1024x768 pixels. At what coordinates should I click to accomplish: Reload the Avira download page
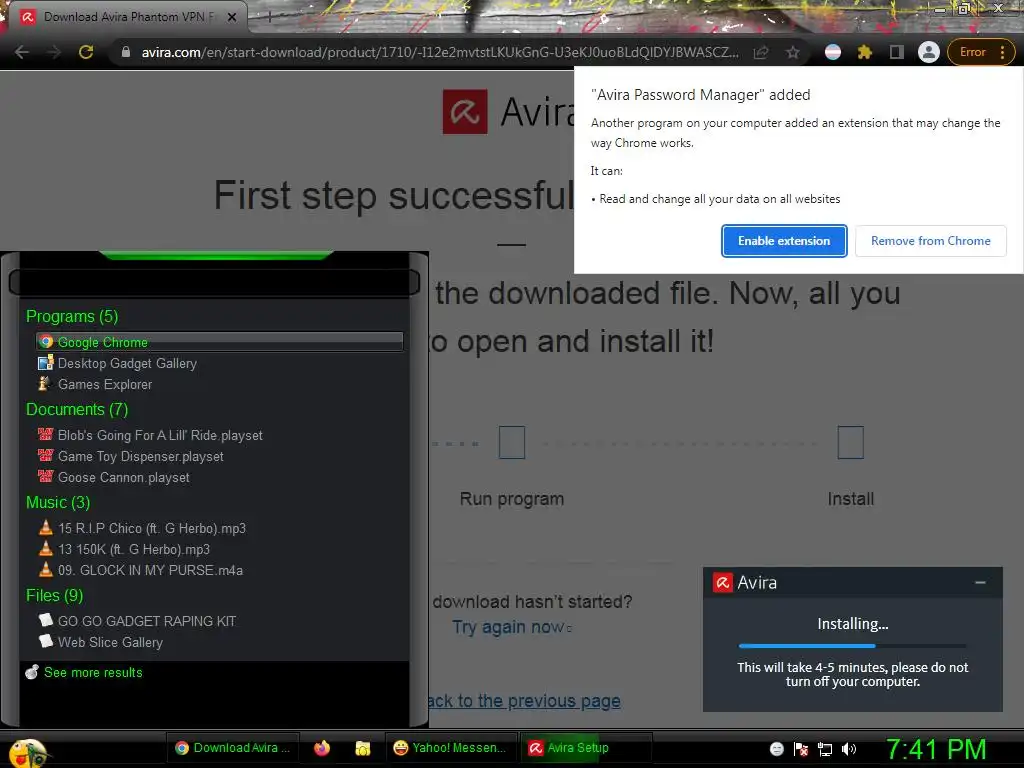click(86, 52)
